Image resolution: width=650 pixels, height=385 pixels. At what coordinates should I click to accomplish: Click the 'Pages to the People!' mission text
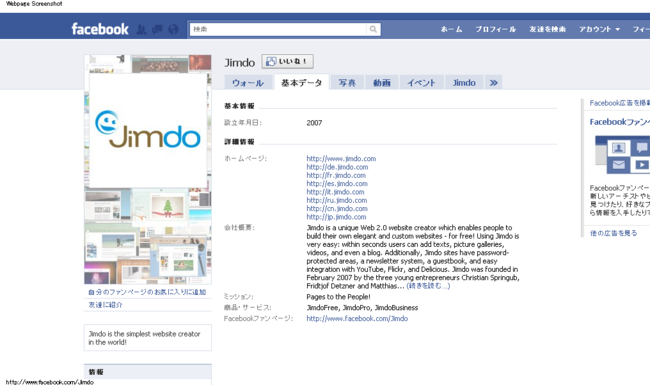tap(338, 297)
